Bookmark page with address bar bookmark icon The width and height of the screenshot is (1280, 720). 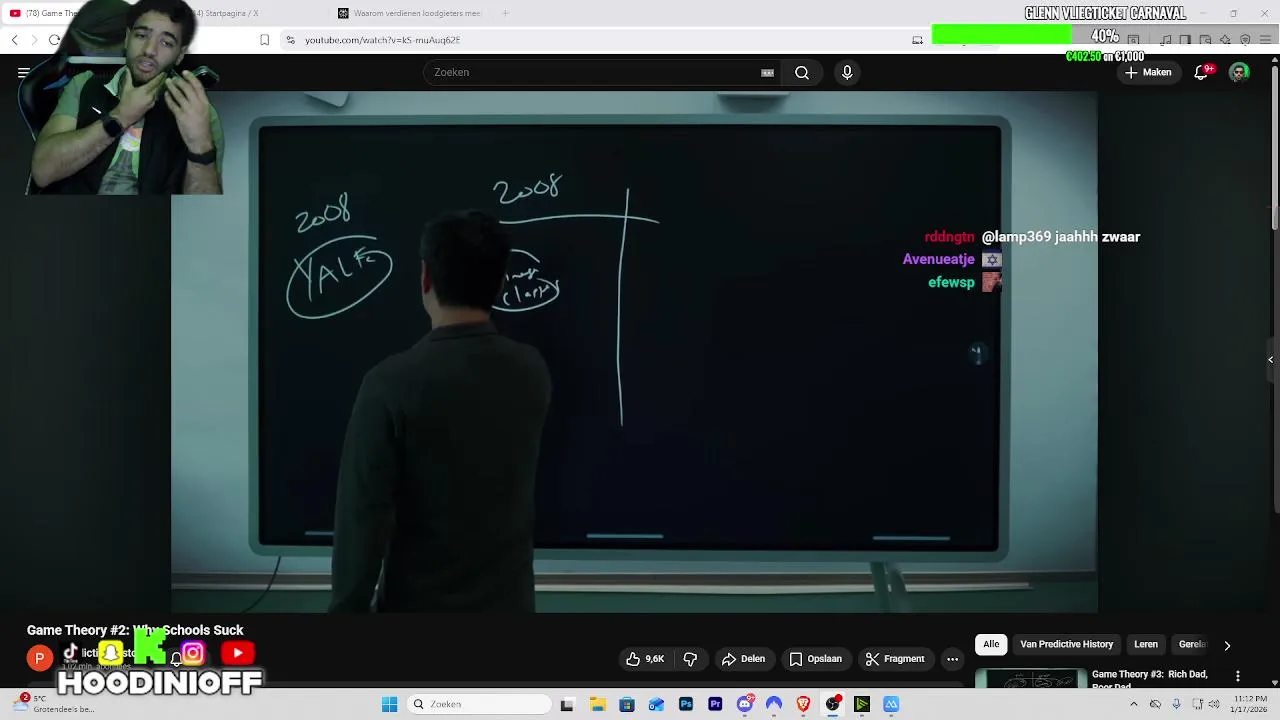264,40
